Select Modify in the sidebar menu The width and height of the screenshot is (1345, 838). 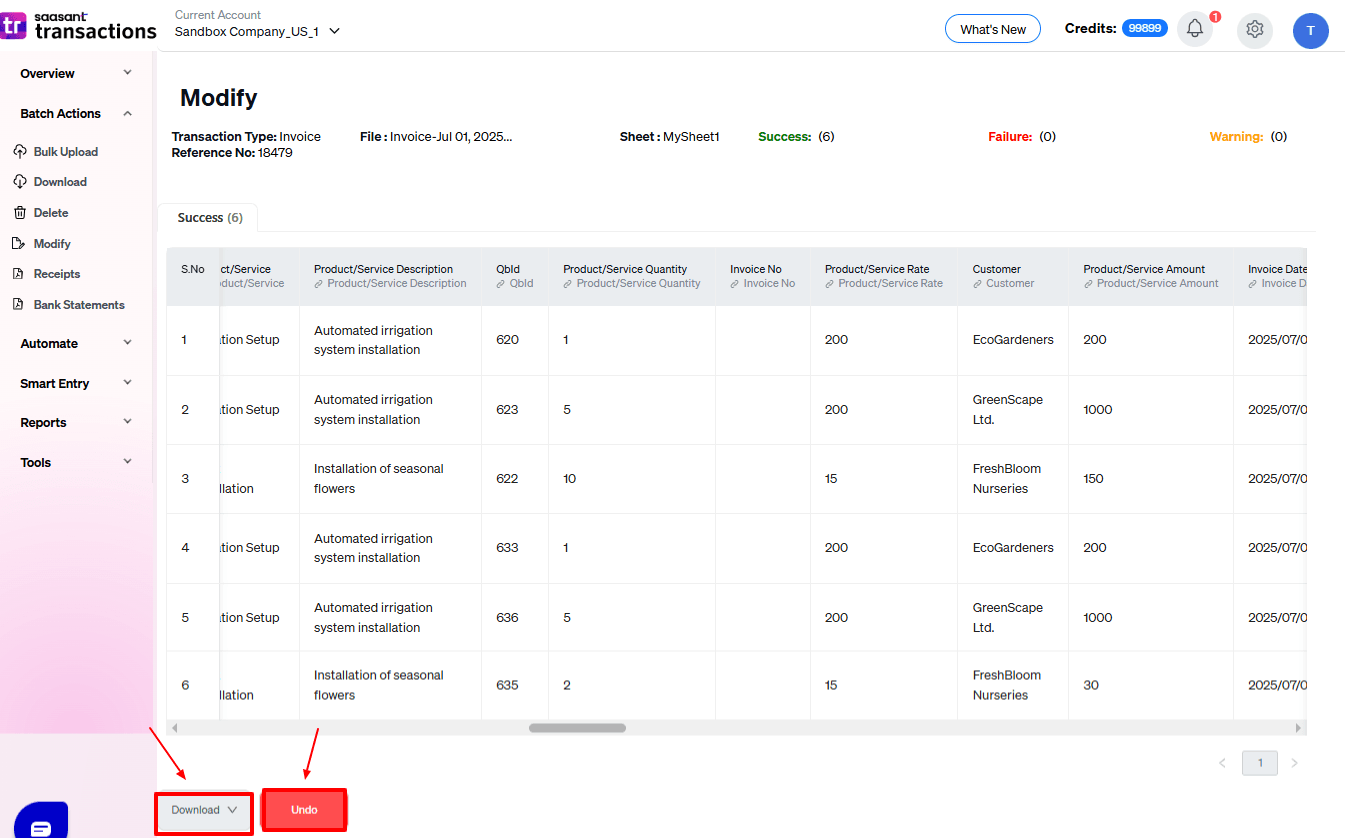(52, 244)
